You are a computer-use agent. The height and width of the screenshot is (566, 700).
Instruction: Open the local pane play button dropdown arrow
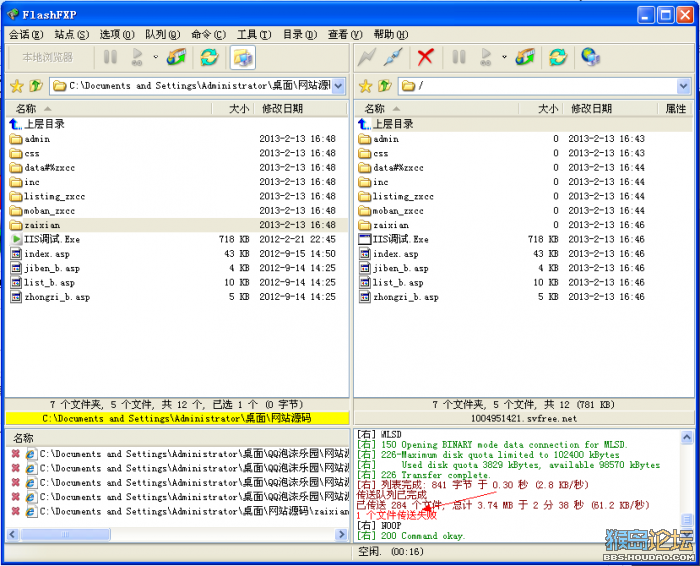[156, 57]
